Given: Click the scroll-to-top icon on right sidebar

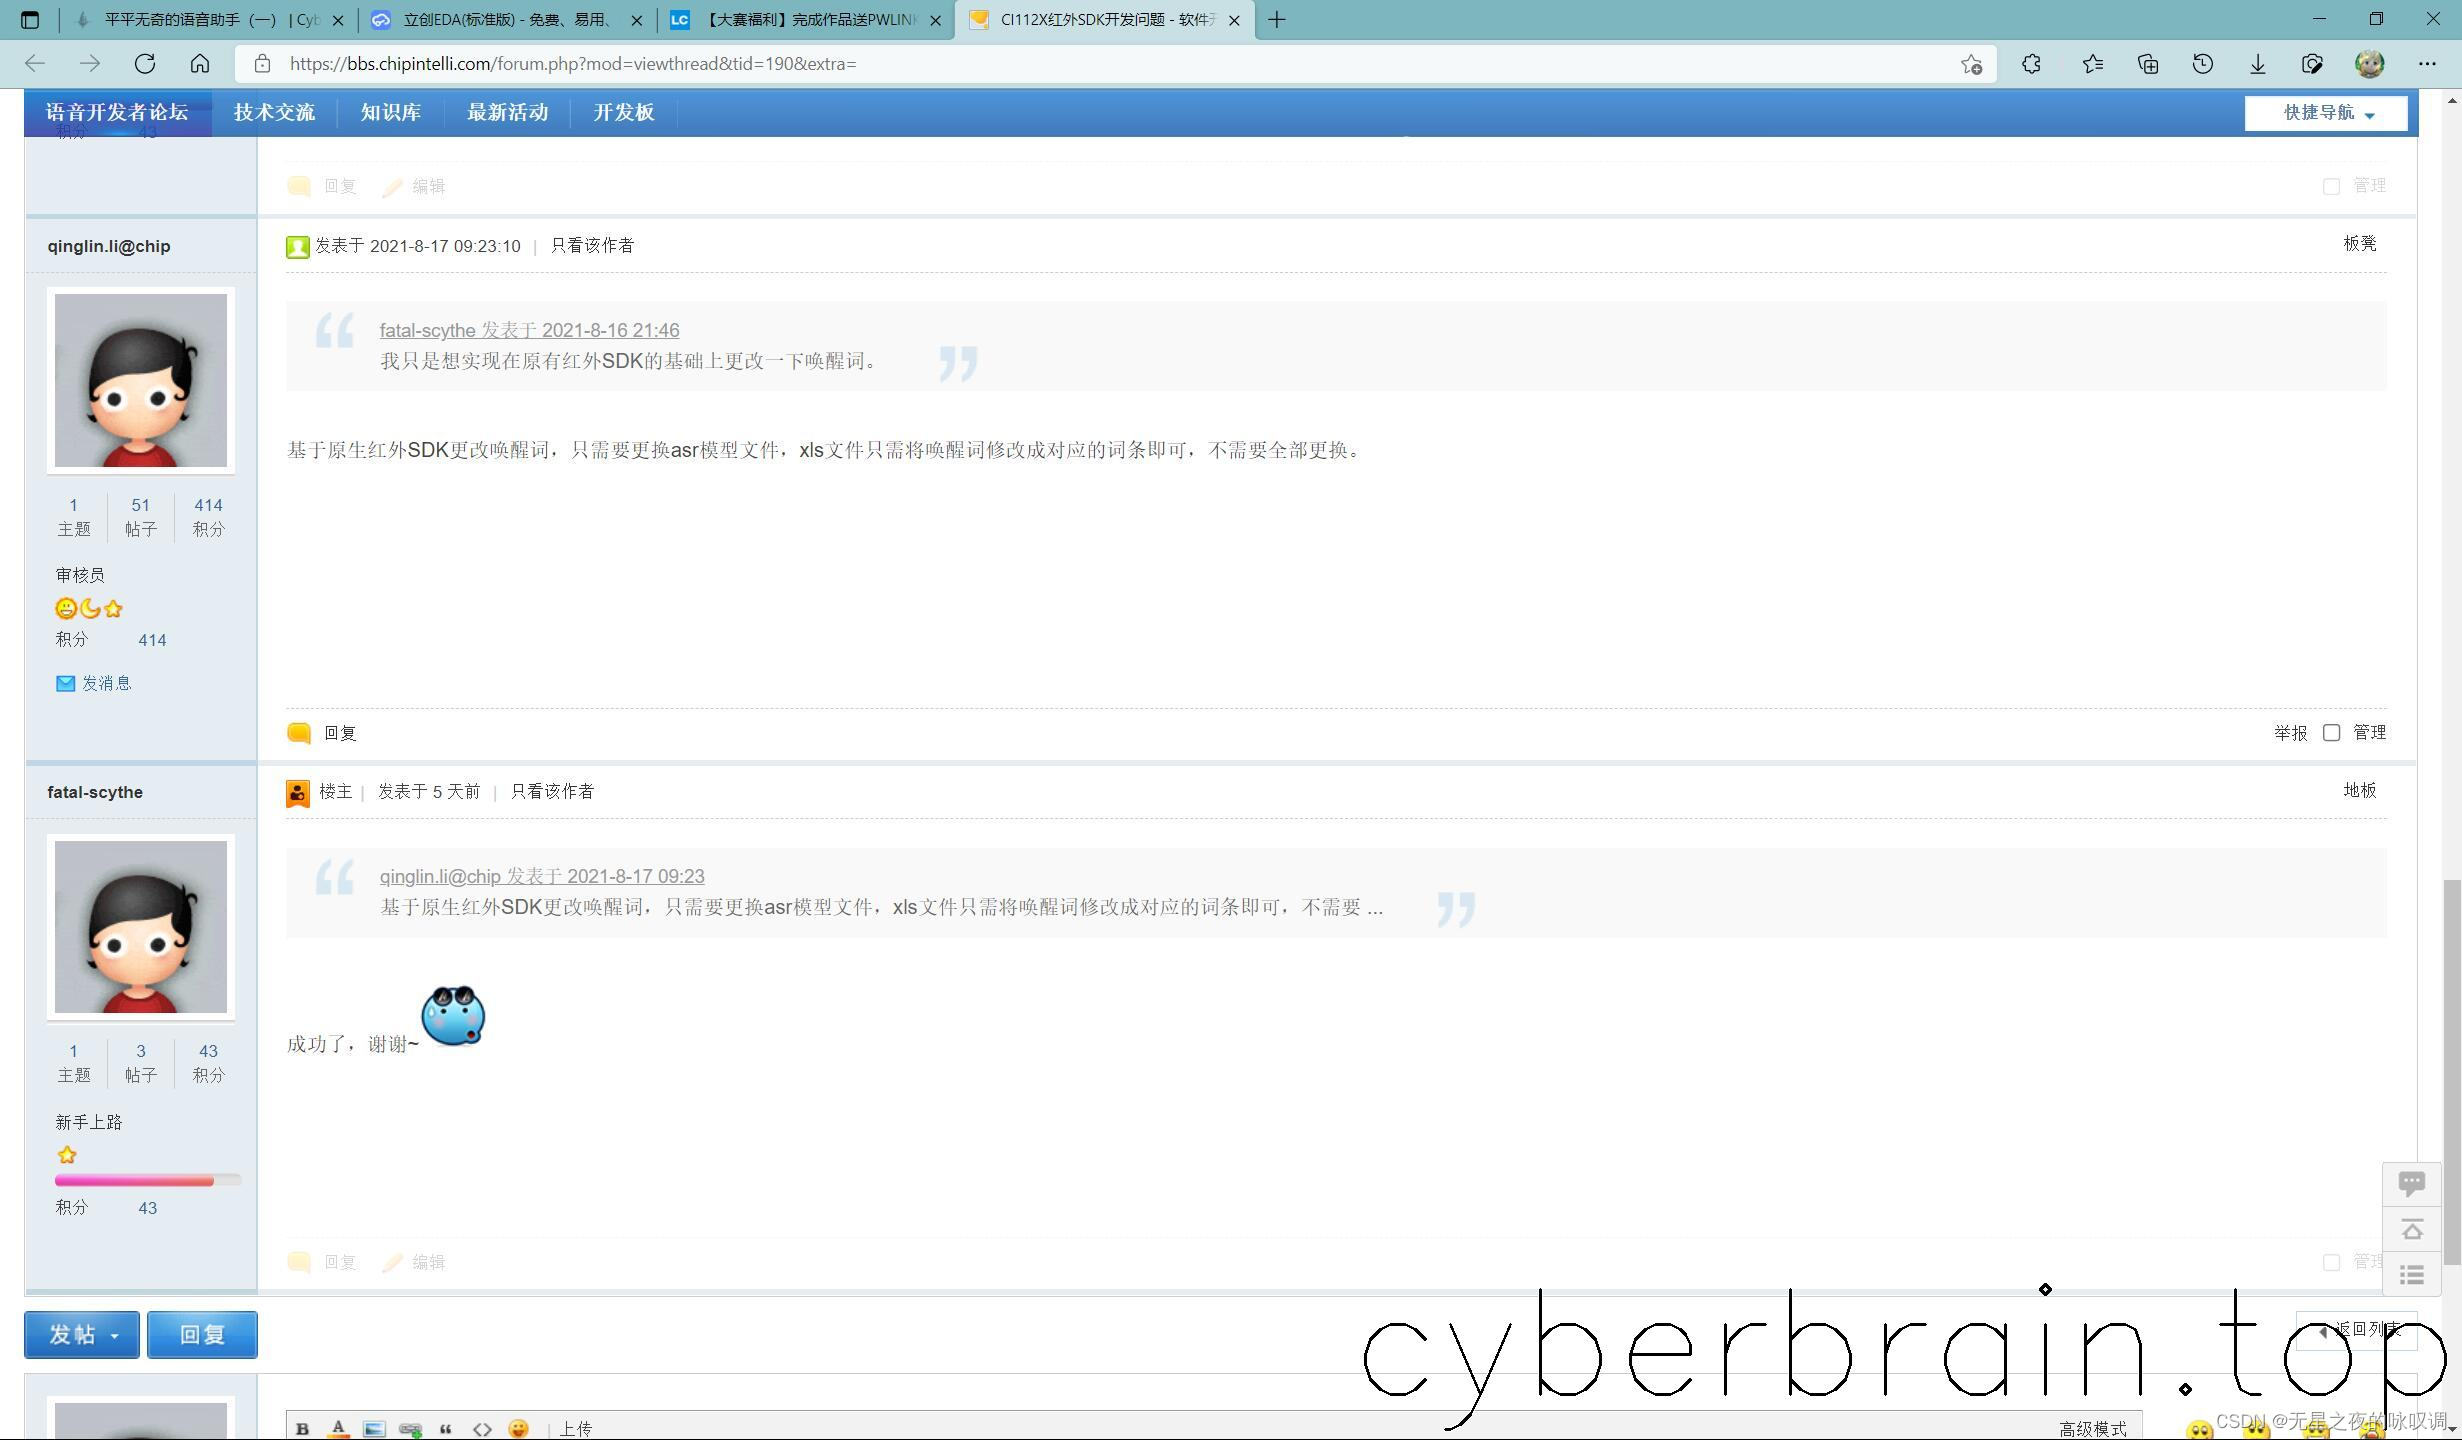Looking at the screenshot, I should pos(2411,1230).
